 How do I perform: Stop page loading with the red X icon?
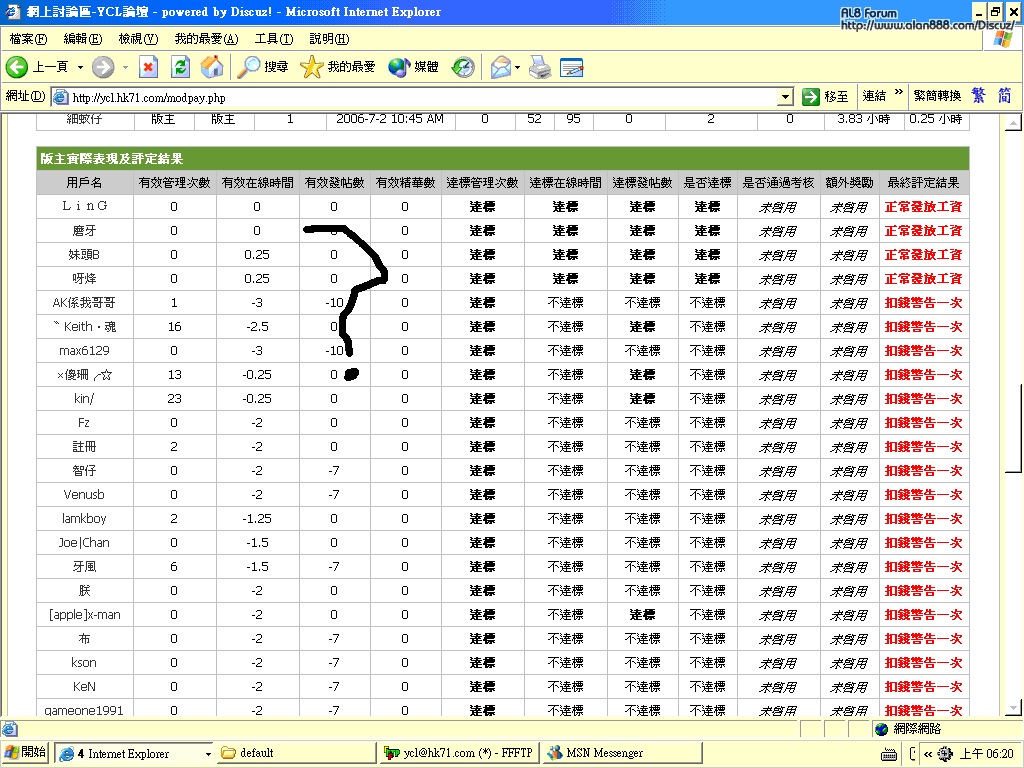click(x=149, y=67)
